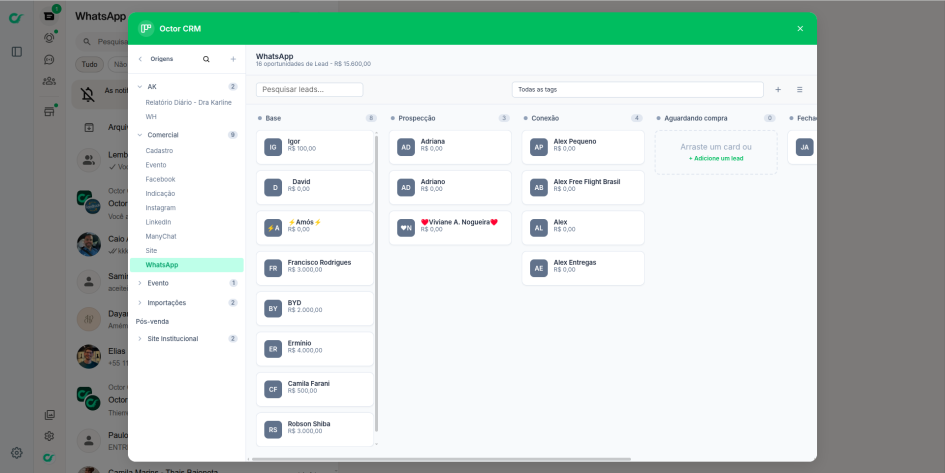Screen dimensions: 945x473
Task: Open the Todas as tags filter dropdown
Action: click(637, 90)
